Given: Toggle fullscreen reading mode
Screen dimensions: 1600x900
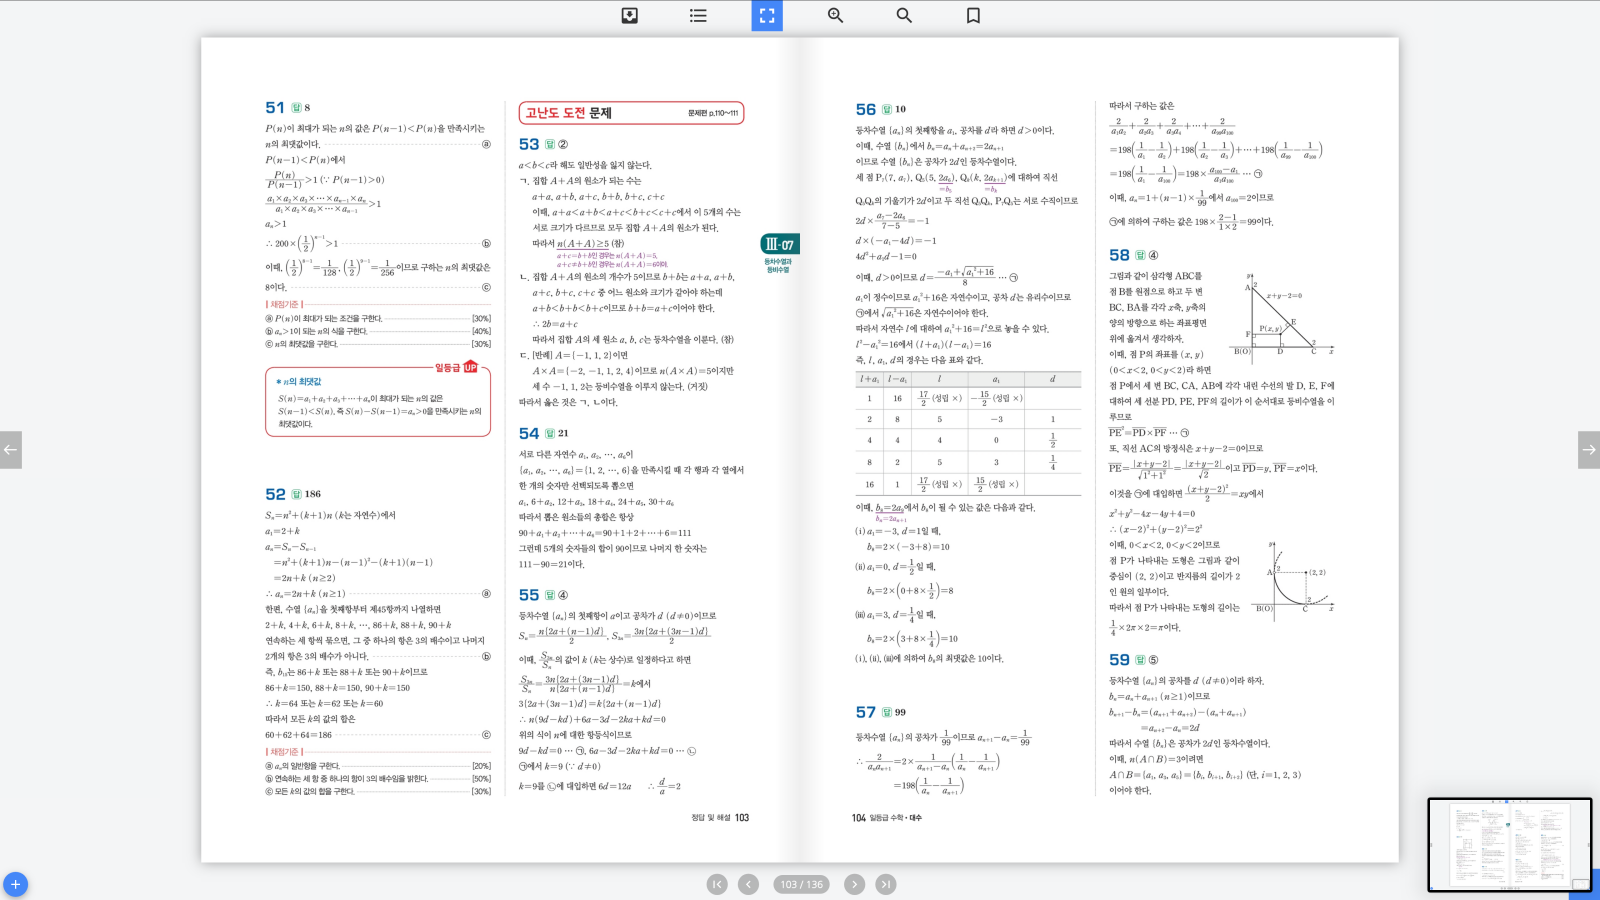Looking at the screenshot, I should [766, 15].
